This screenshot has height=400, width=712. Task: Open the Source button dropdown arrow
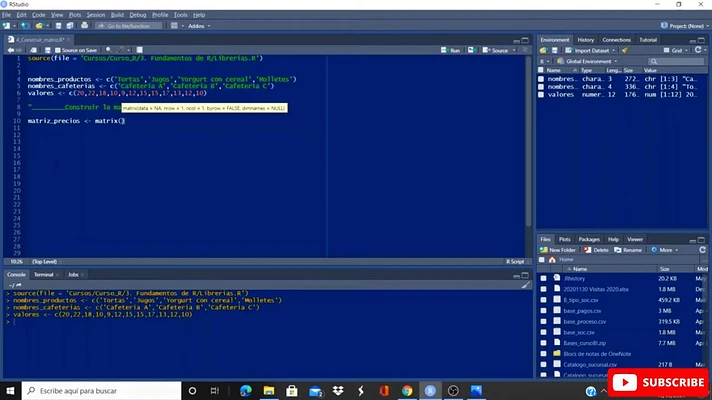(x=514, y=50)
